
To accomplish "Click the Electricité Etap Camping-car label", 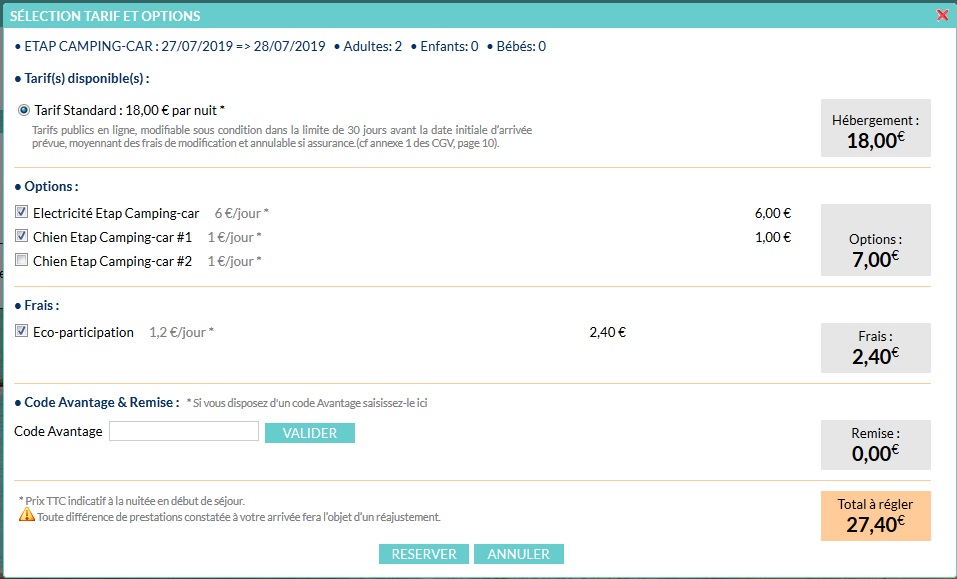I will (116, 213).
